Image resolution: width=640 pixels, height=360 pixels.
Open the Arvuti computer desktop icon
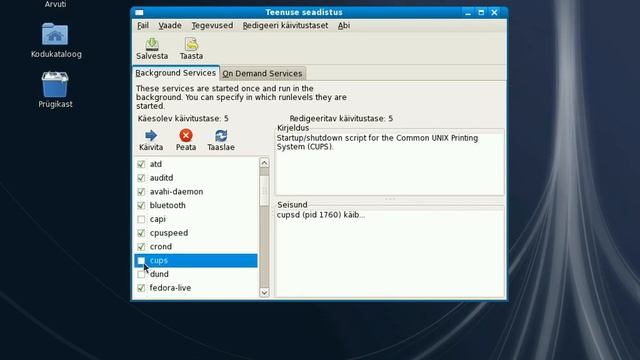[55, 4]
